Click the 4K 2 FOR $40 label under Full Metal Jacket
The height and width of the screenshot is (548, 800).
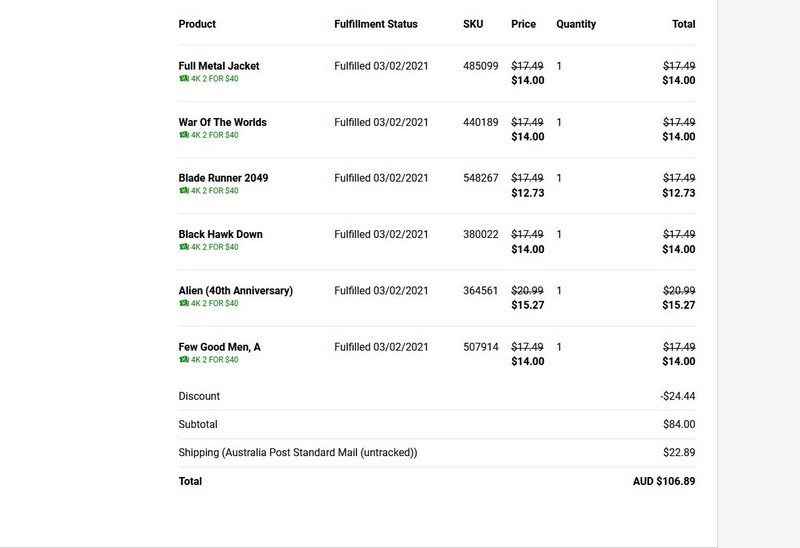(214, 79)
